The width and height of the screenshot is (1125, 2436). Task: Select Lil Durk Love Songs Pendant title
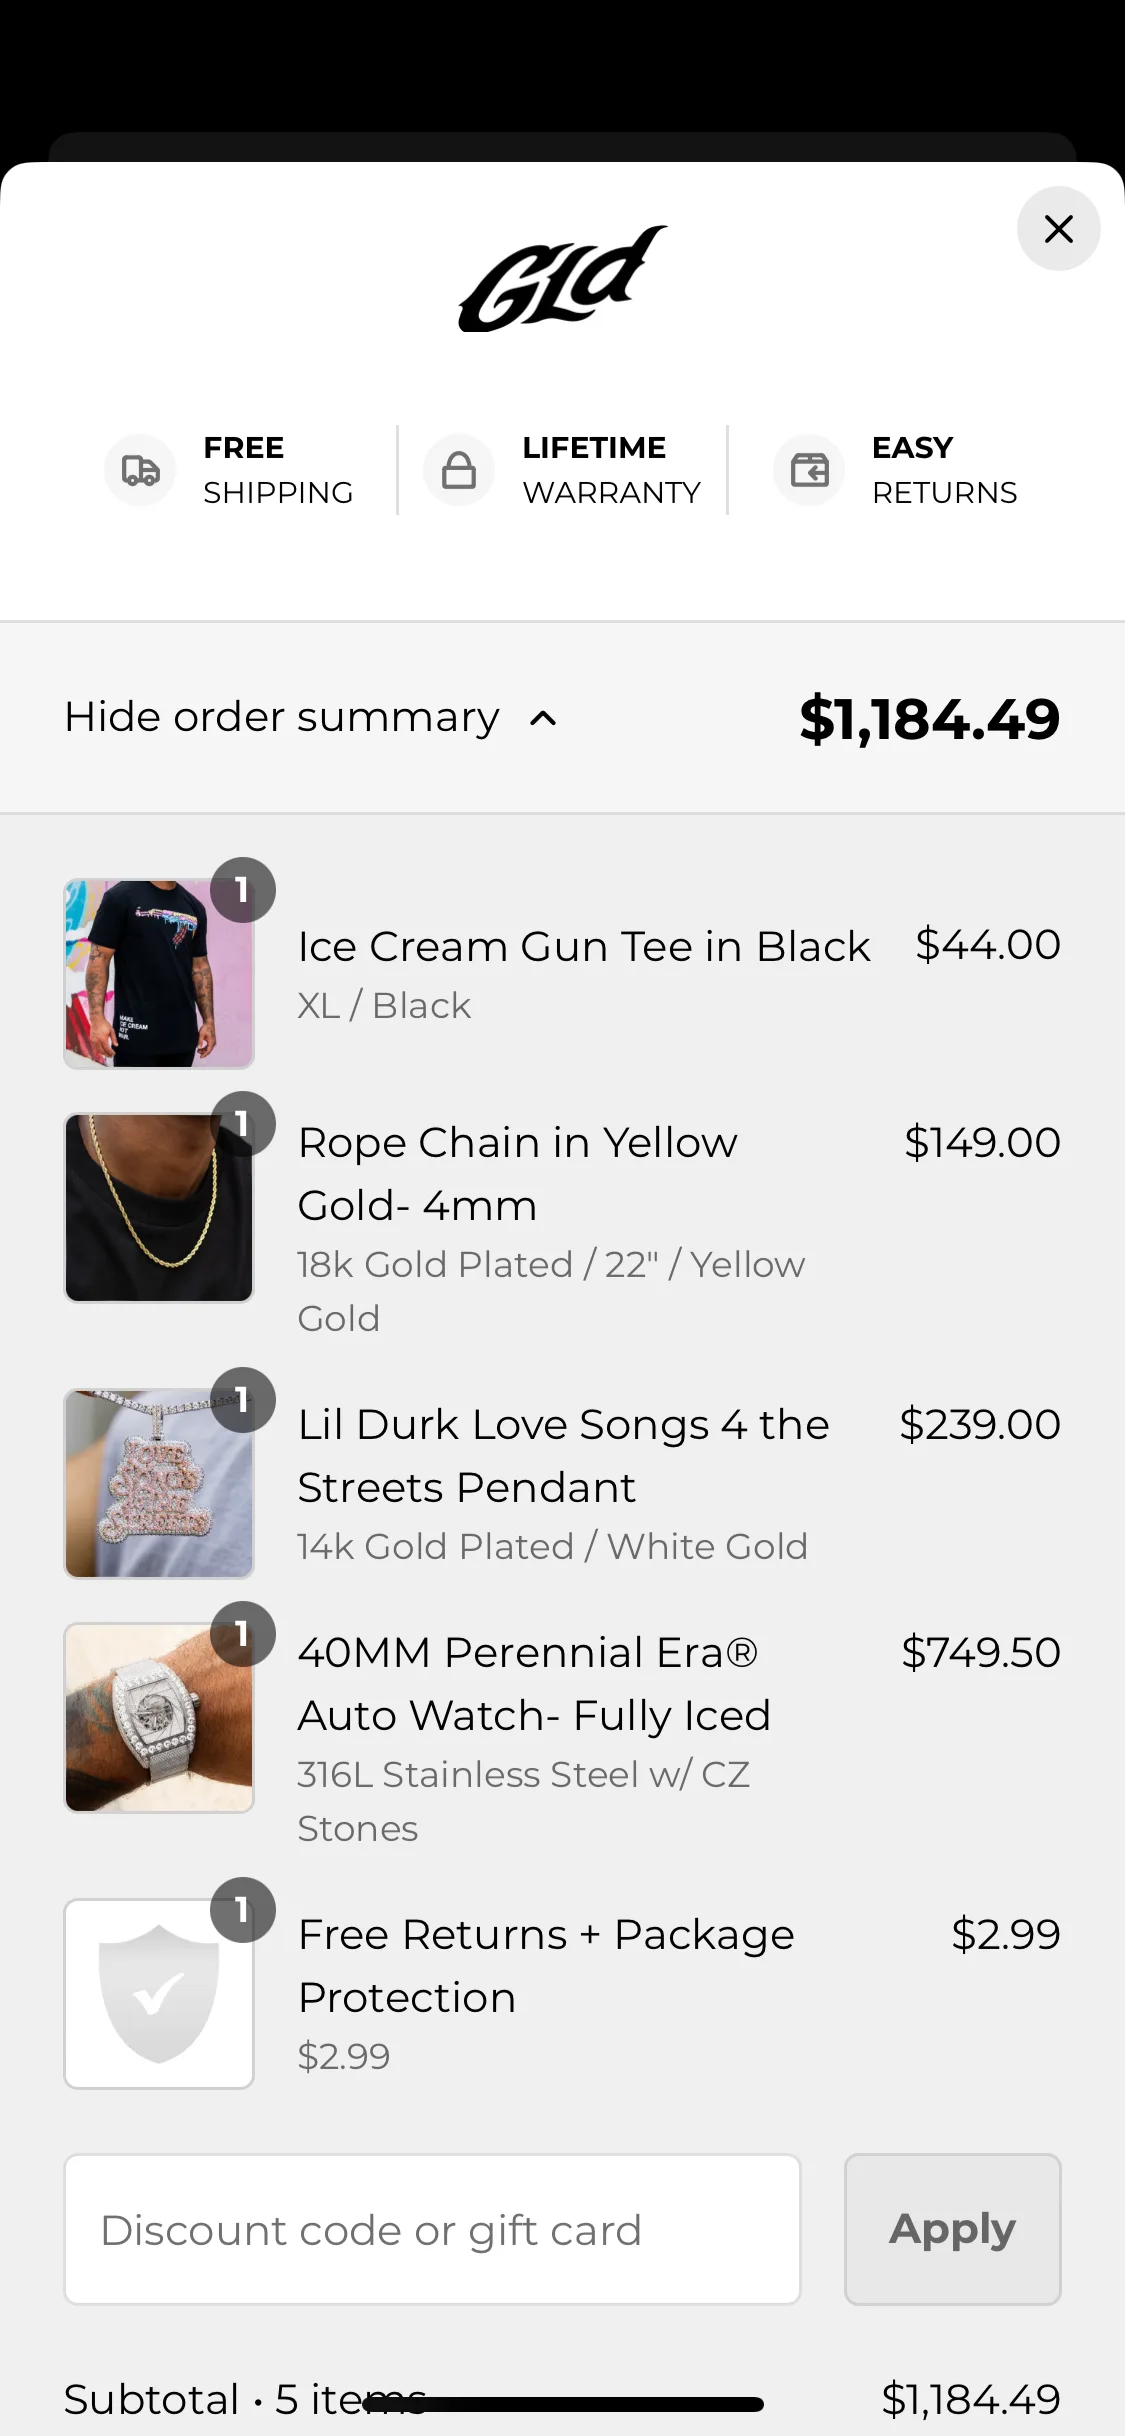pyautogui.click(x=564, y=1456)
